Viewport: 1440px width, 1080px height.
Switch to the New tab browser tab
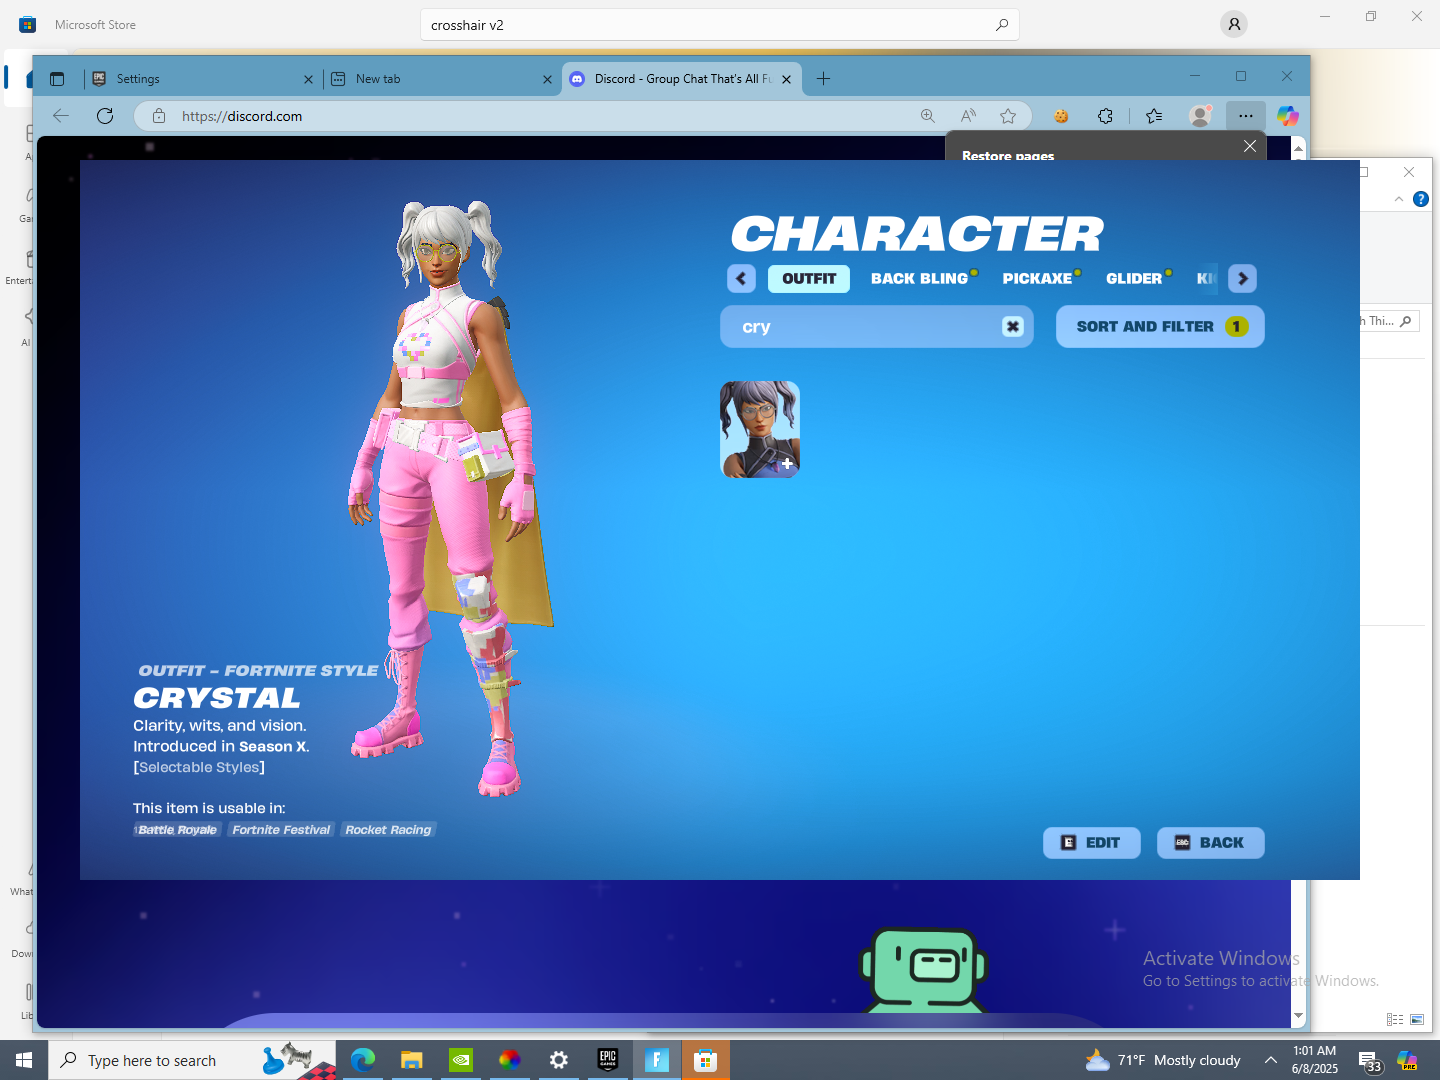tap(441, 79)
